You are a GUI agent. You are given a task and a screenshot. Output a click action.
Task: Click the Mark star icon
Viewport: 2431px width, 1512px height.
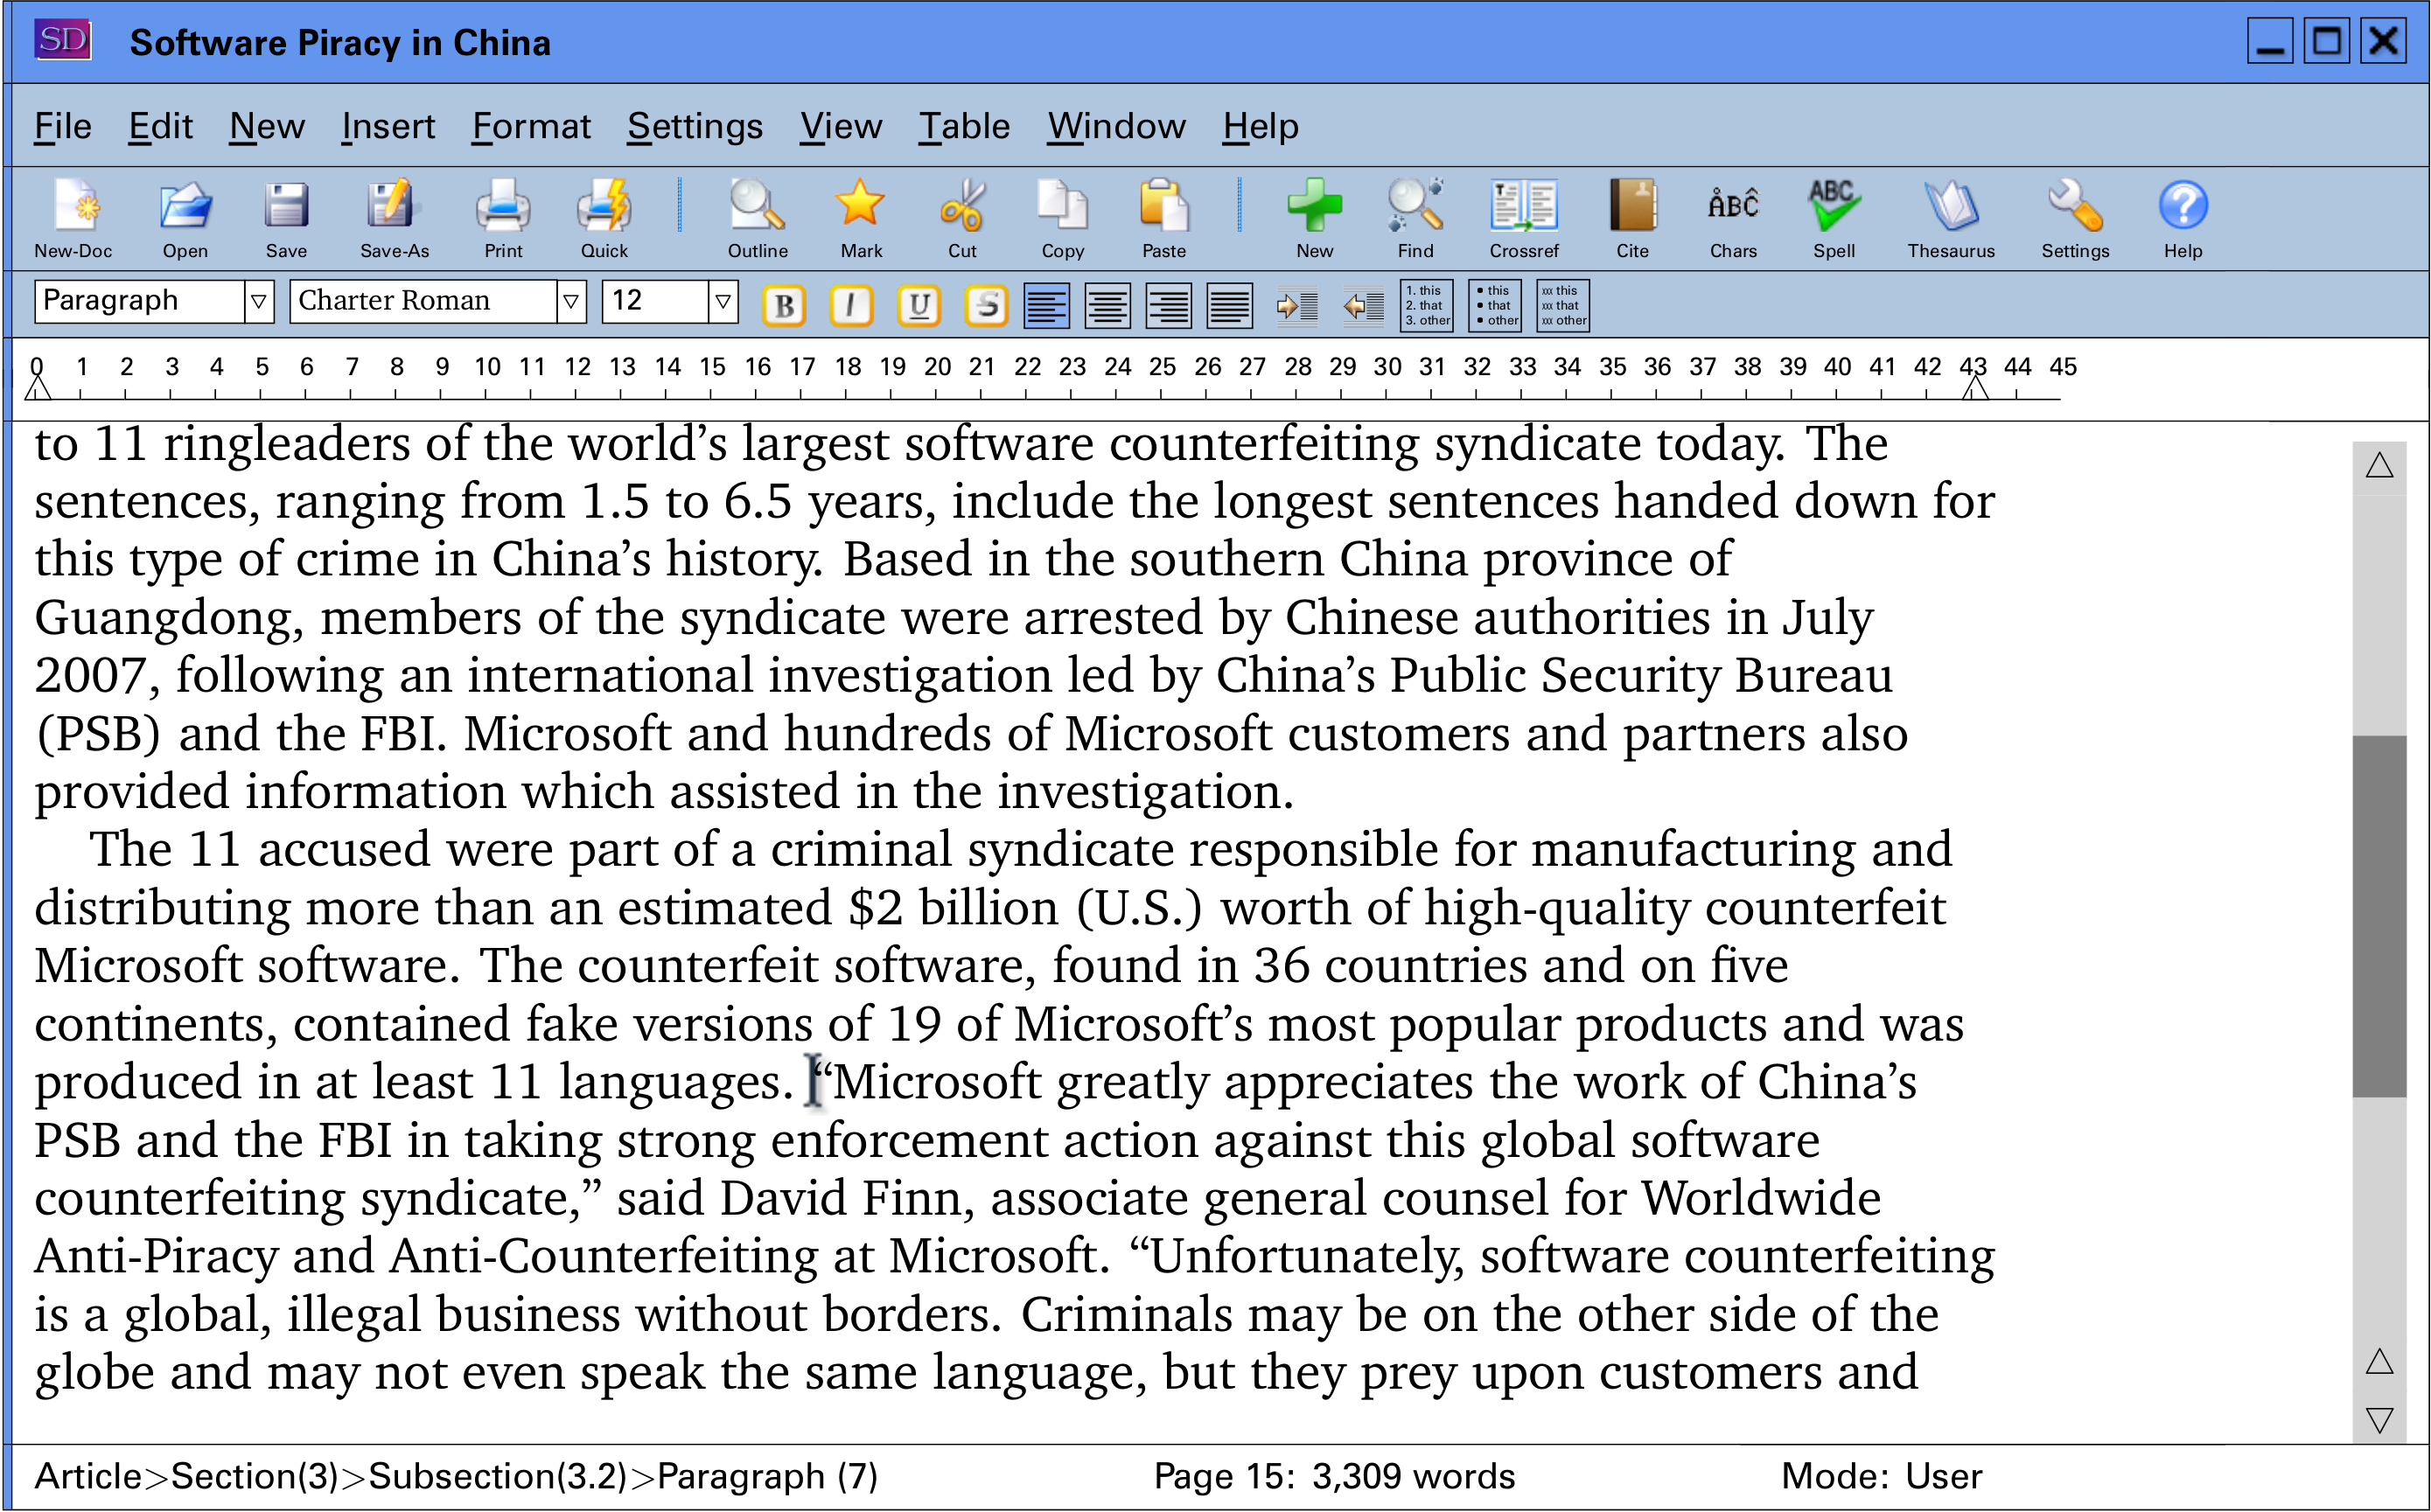tap(860, 203)
